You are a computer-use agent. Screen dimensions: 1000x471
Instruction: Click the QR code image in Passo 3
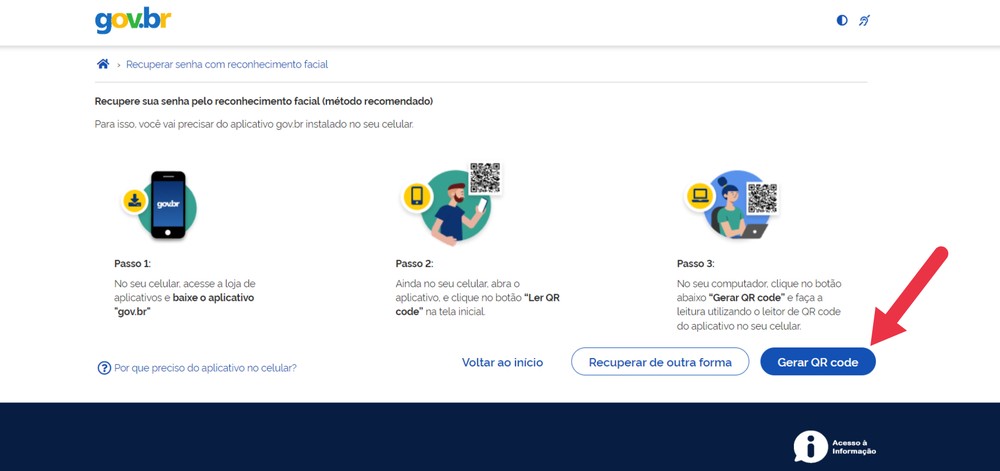click(762, 198)
